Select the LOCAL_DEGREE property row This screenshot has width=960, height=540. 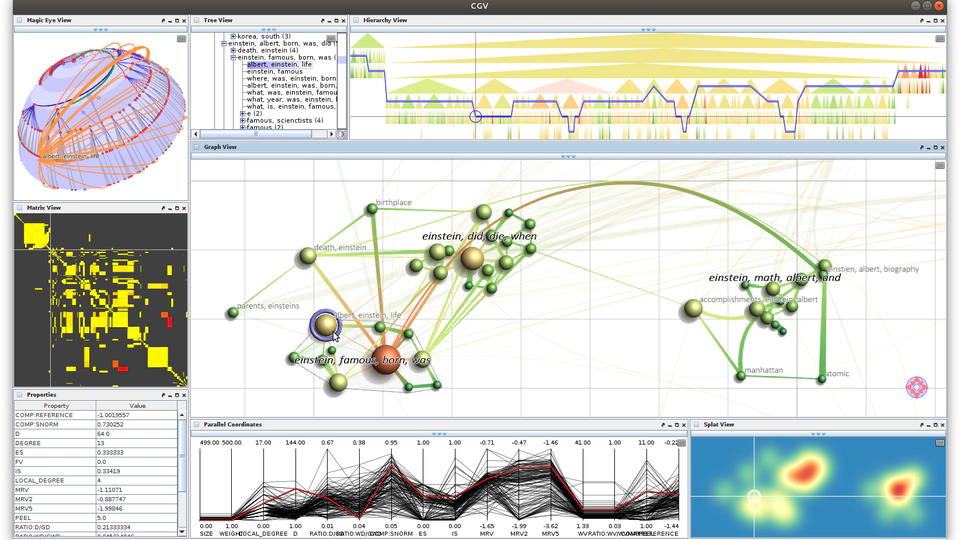96,481
